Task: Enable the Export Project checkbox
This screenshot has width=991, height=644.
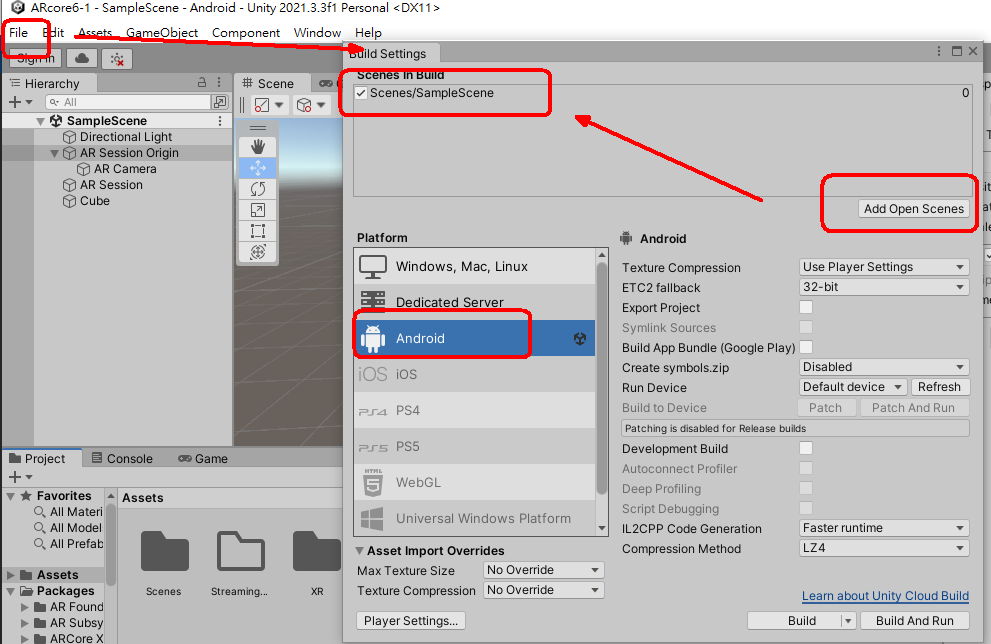Action: click(806, 307)
